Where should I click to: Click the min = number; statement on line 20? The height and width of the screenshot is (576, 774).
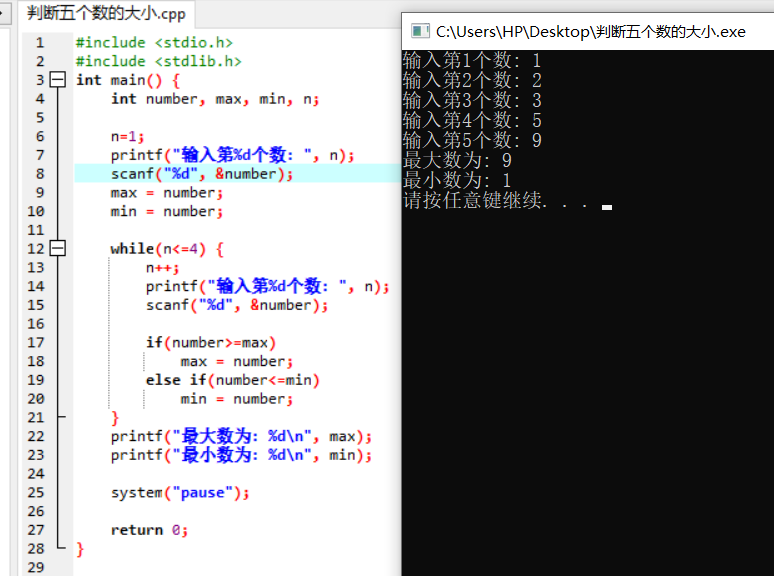[237, 399]
